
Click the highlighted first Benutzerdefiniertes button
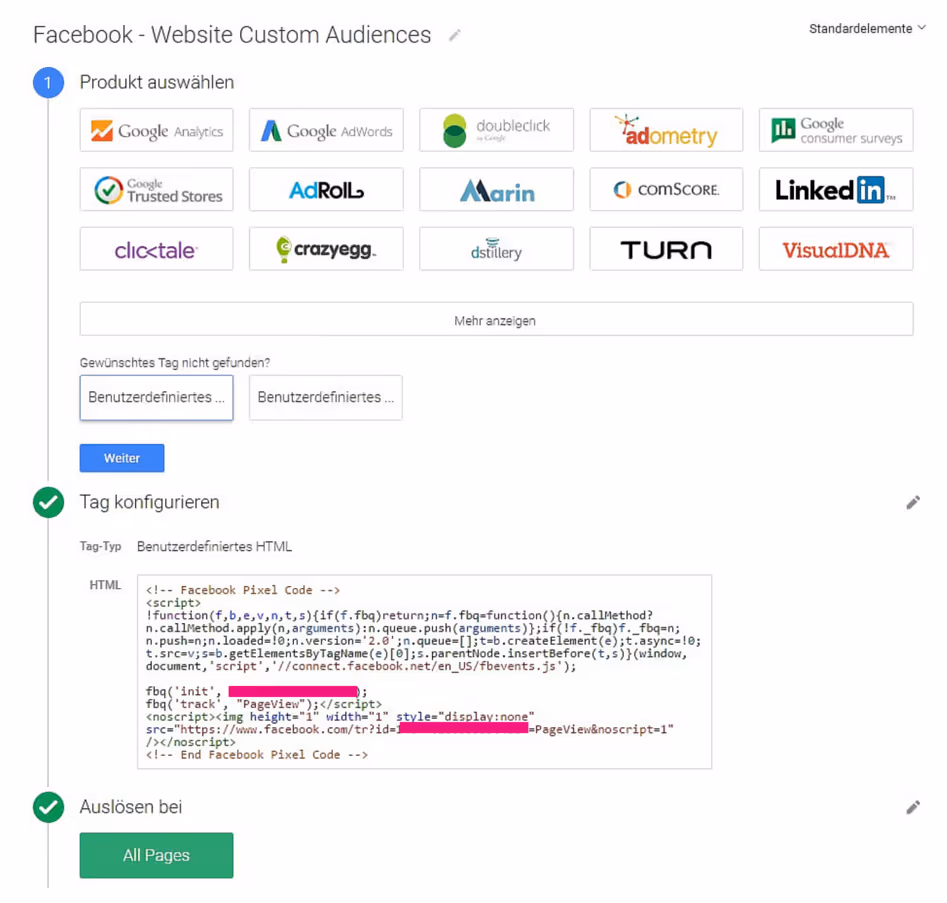click(156, 397)
